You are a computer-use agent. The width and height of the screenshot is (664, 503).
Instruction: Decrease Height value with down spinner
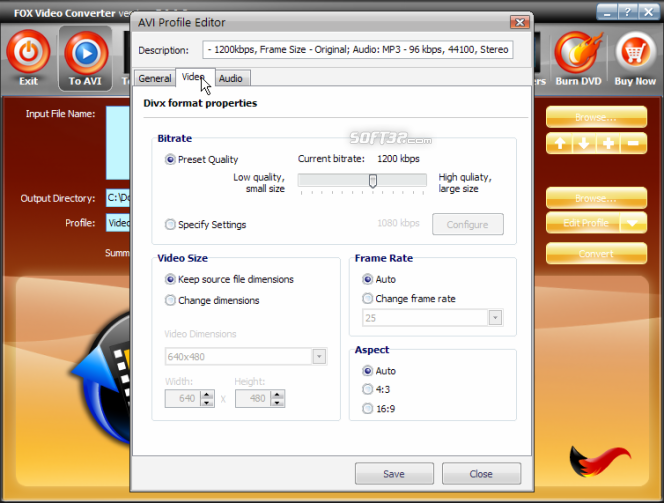277,402
